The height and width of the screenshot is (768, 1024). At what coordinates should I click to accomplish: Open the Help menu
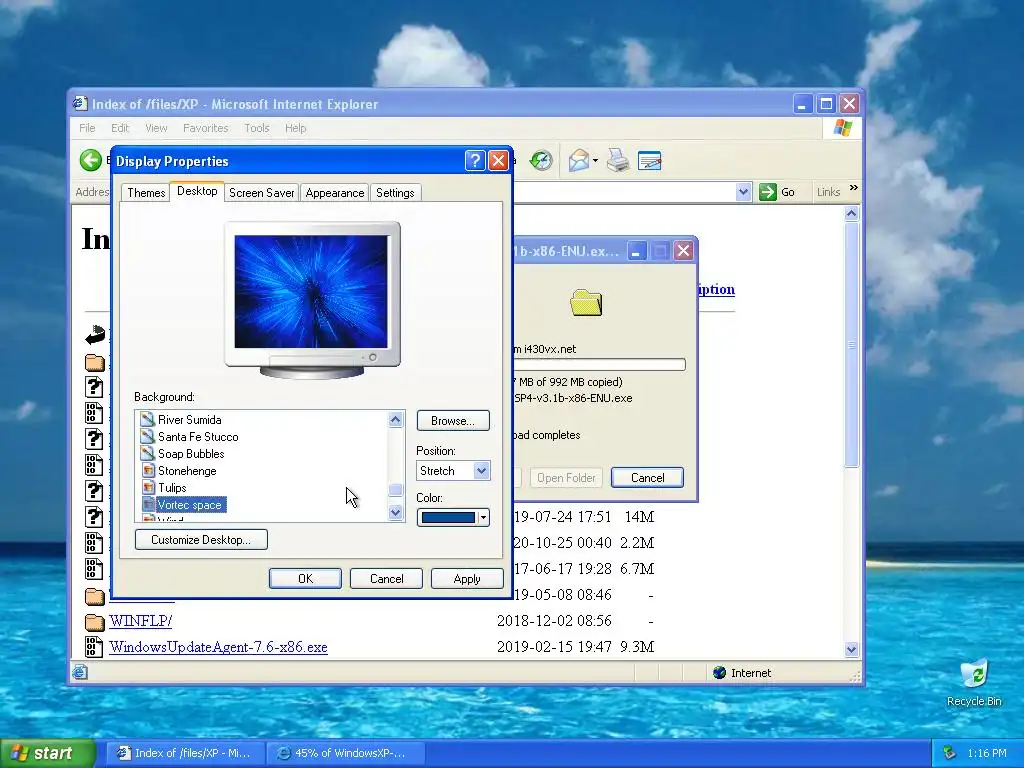(295, 128)
